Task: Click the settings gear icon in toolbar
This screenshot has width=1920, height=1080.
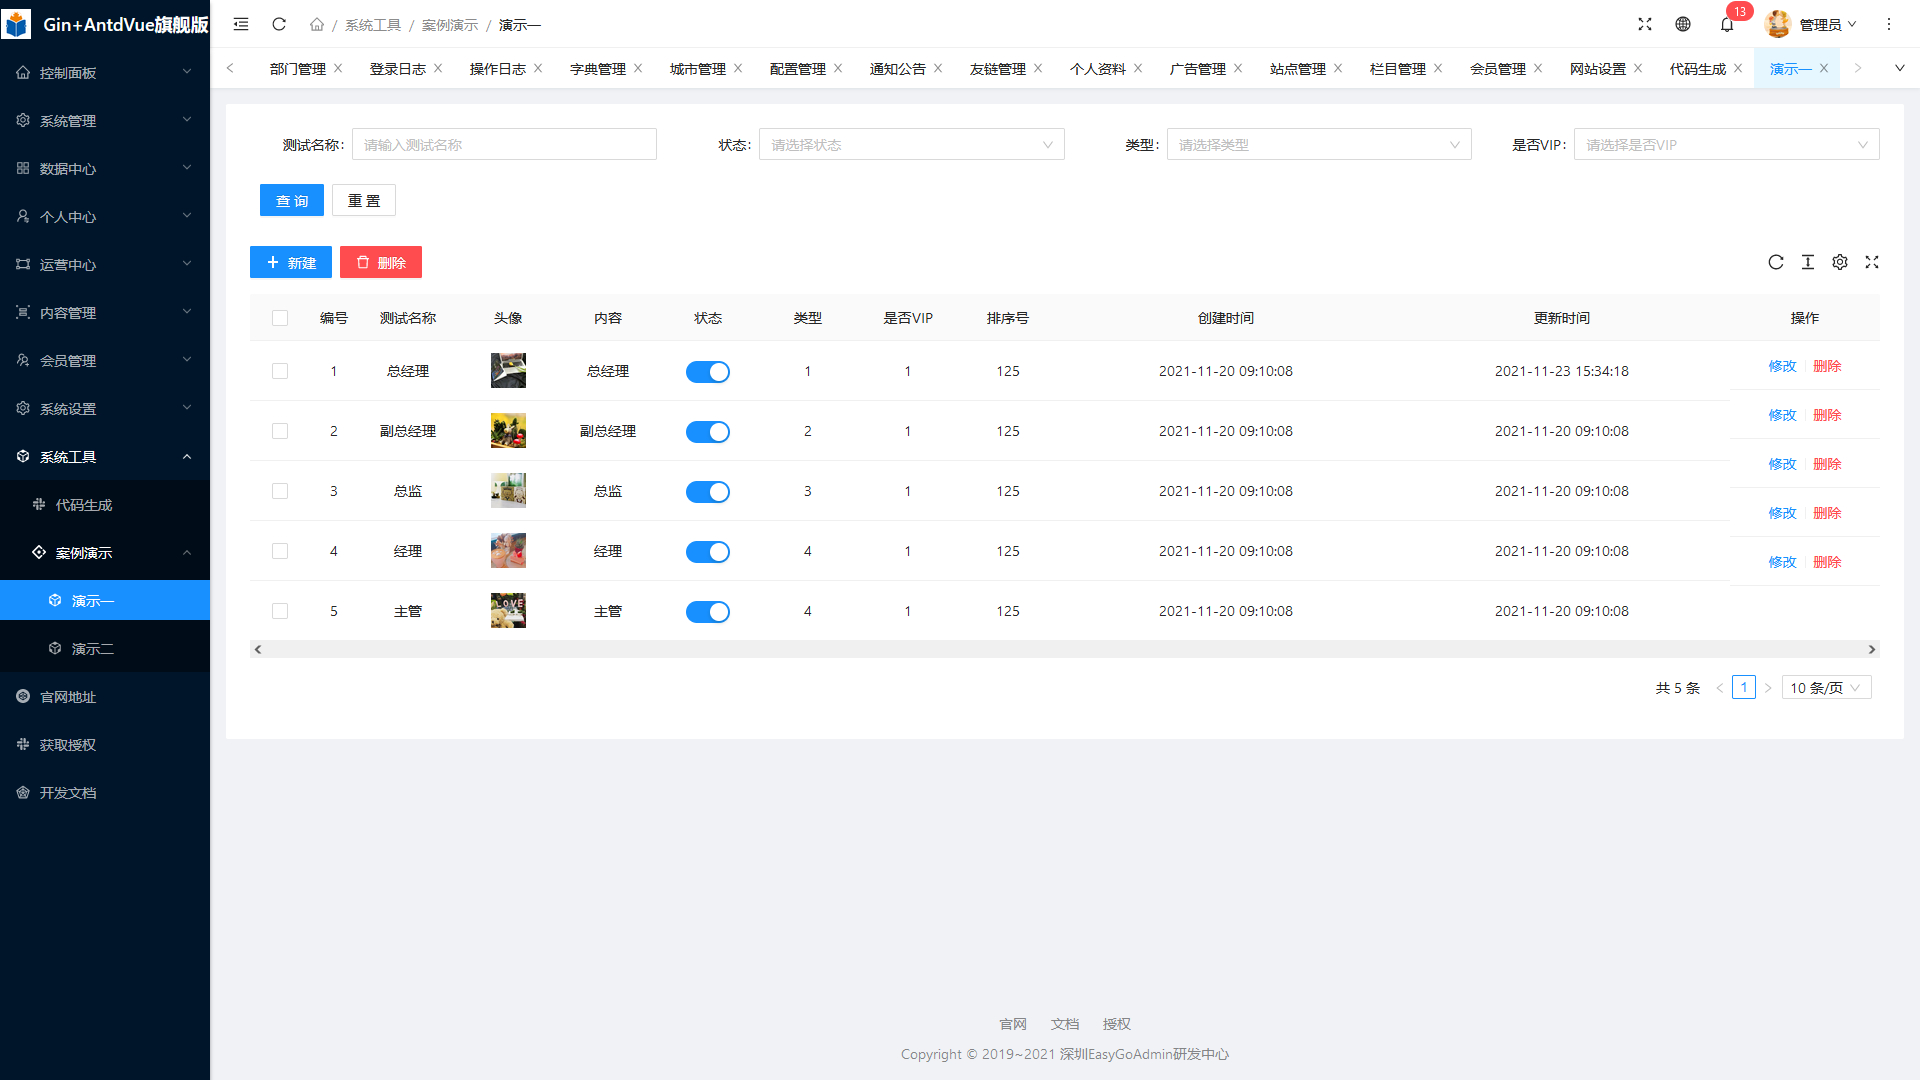Action: click(x=1840, y=262)
